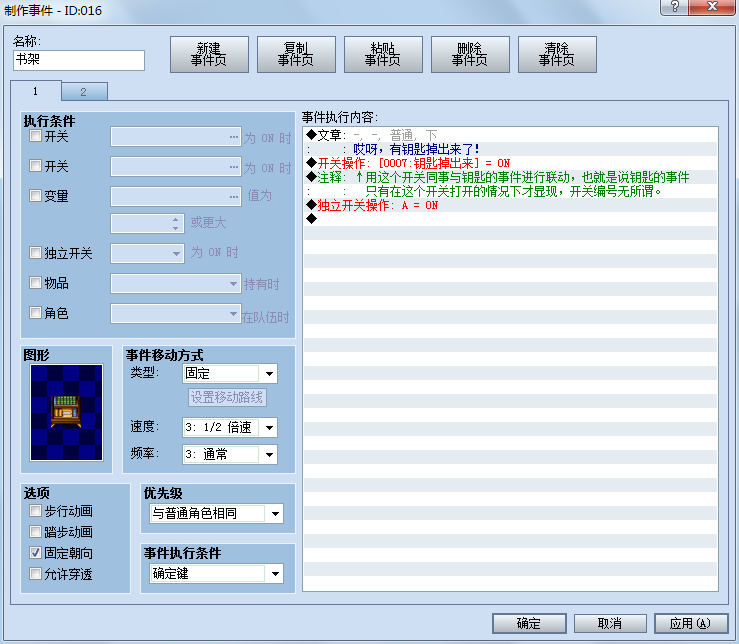Viewport: 739px width, 644px height.
Task: Click the 取消 cancel button
Action: (610, 624)
